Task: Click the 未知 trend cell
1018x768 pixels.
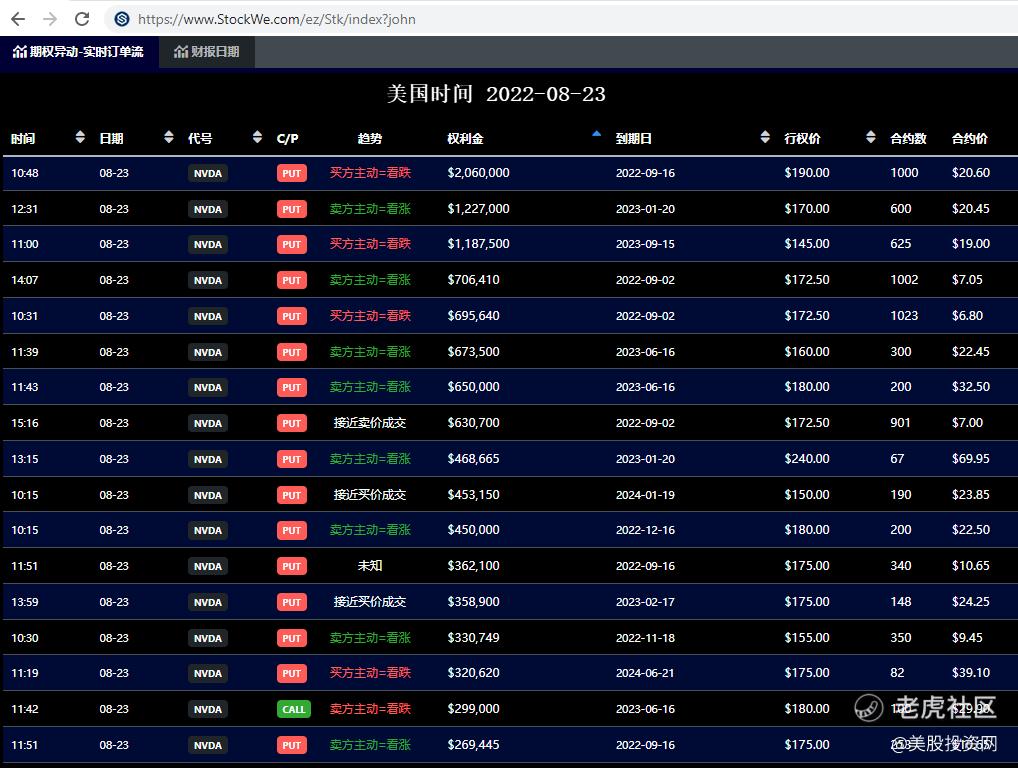Action: click(x=369, y=565)
